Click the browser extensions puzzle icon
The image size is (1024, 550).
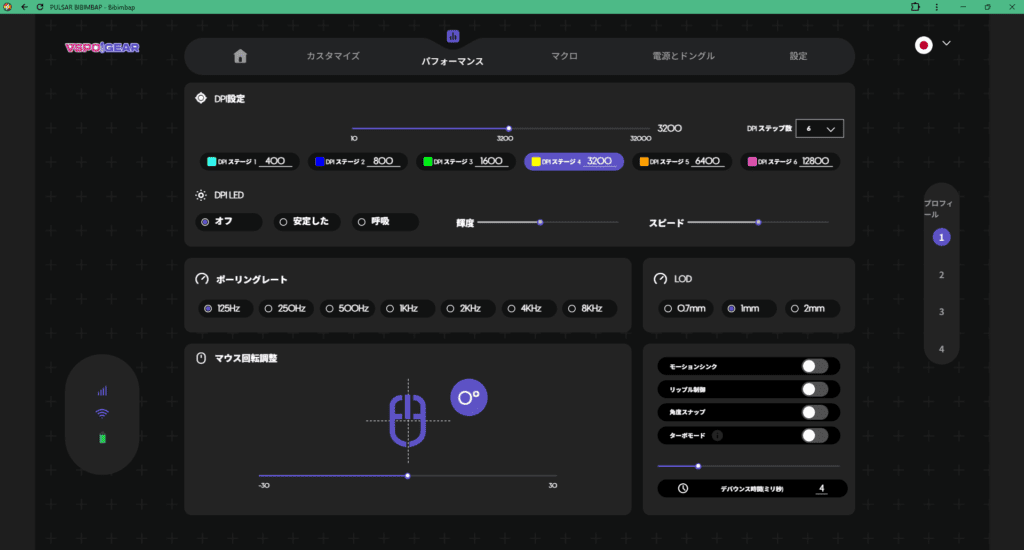click(x=914, y=6)
